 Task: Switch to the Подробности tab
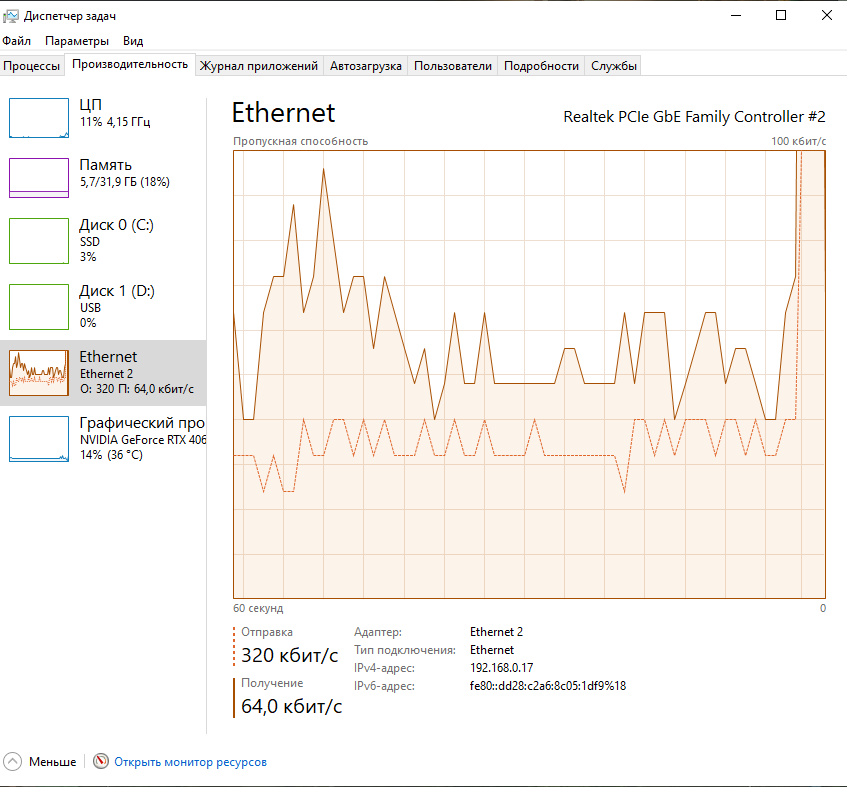click(541, 66)
